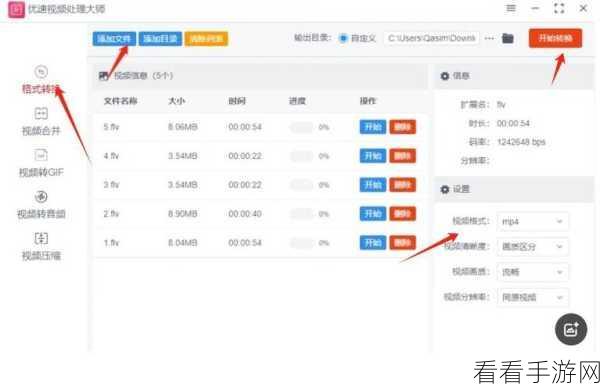Viewport: 600px width, 391px height.
Task: Click the floating screenshot button at bottom right
Action: (x=571, y=329)
